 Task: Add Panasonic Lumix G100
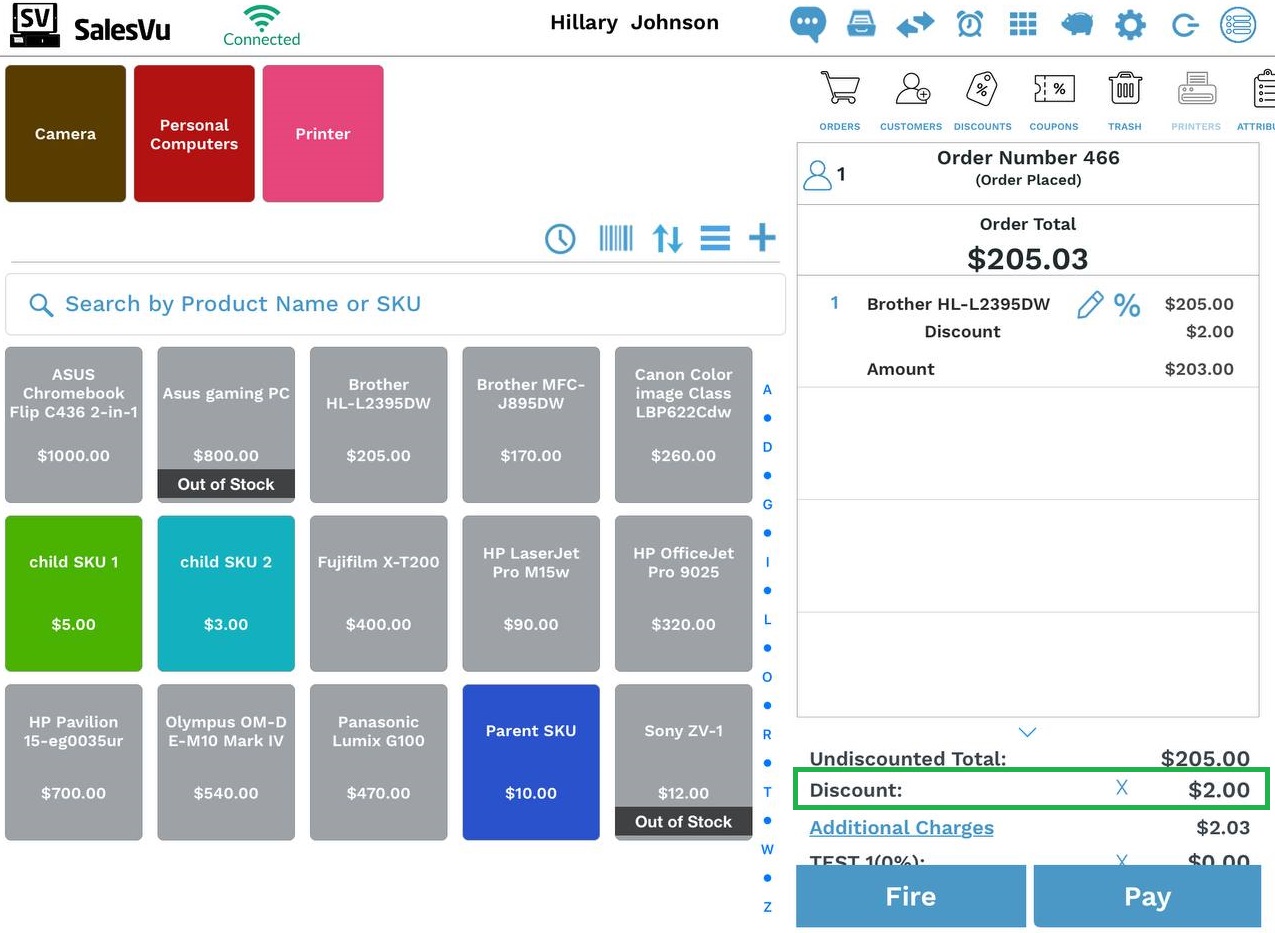pyautogui.click(x=378, y=762)
